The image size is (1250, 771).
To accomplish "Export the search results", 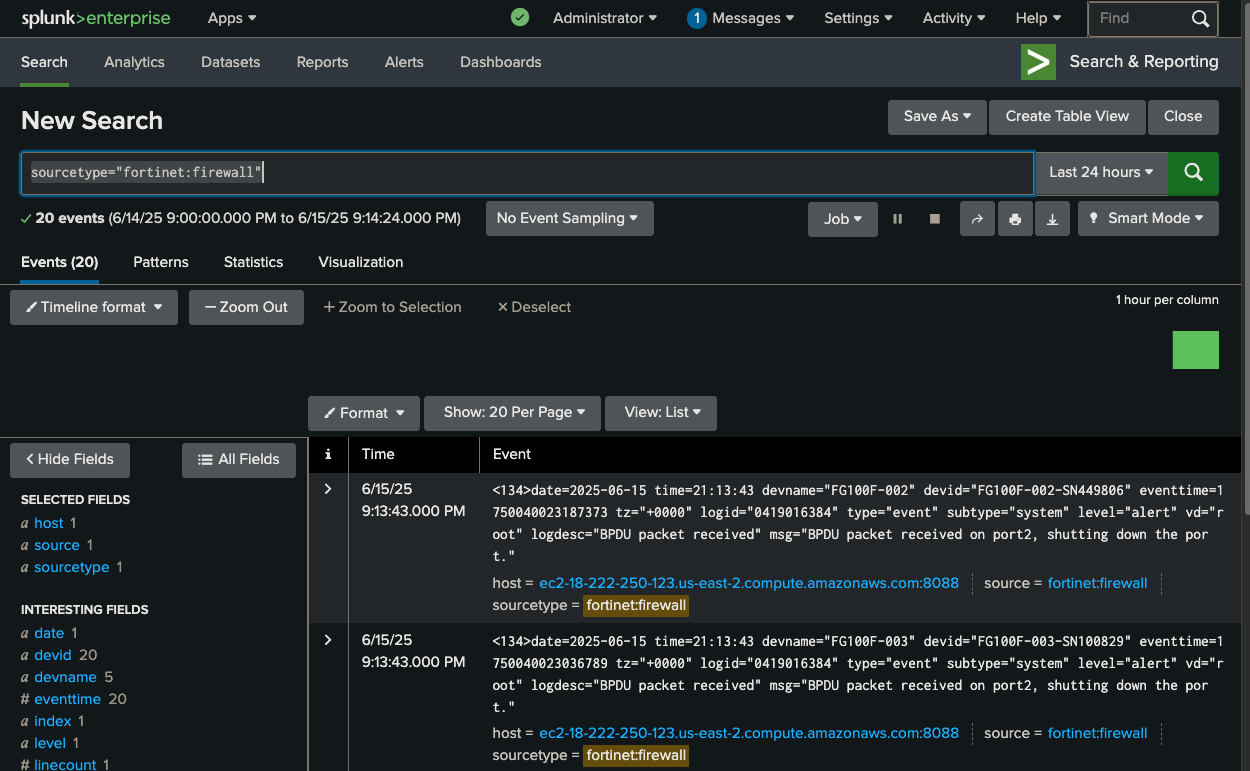I will 1052,218.
